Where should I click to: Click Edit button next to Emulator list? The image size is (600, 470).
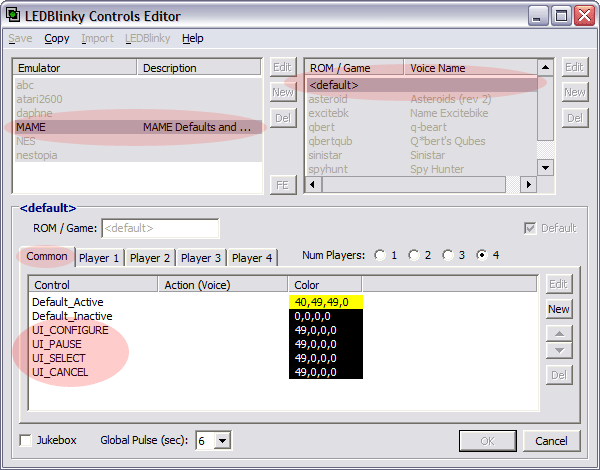click(283, 67)
